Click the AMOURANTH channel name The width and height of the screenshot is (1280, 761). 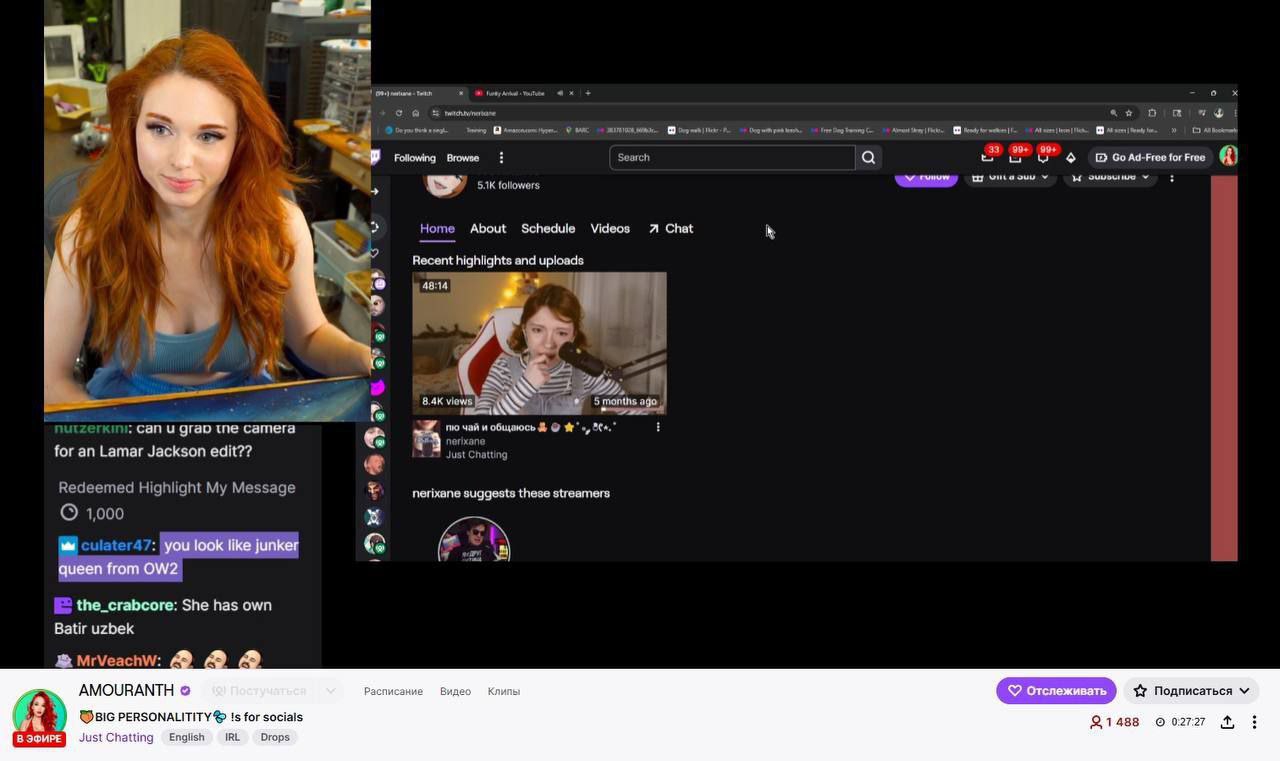[126, 691]
